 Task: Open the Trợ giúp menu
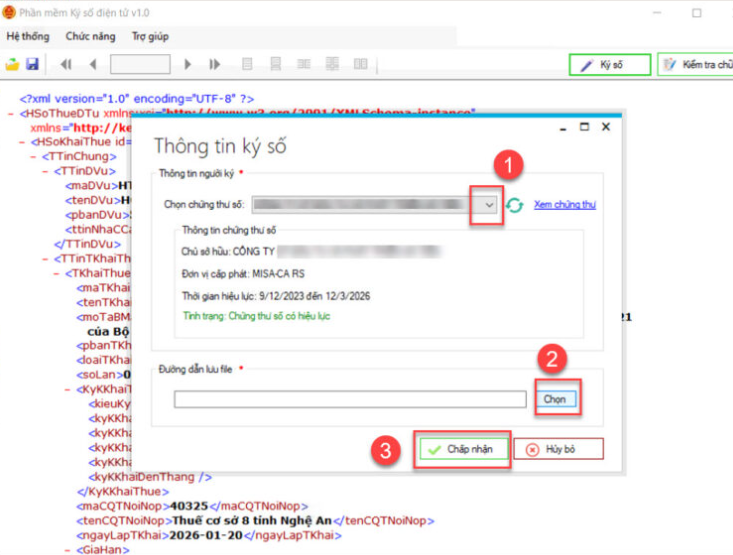click(x=150, y=36)
